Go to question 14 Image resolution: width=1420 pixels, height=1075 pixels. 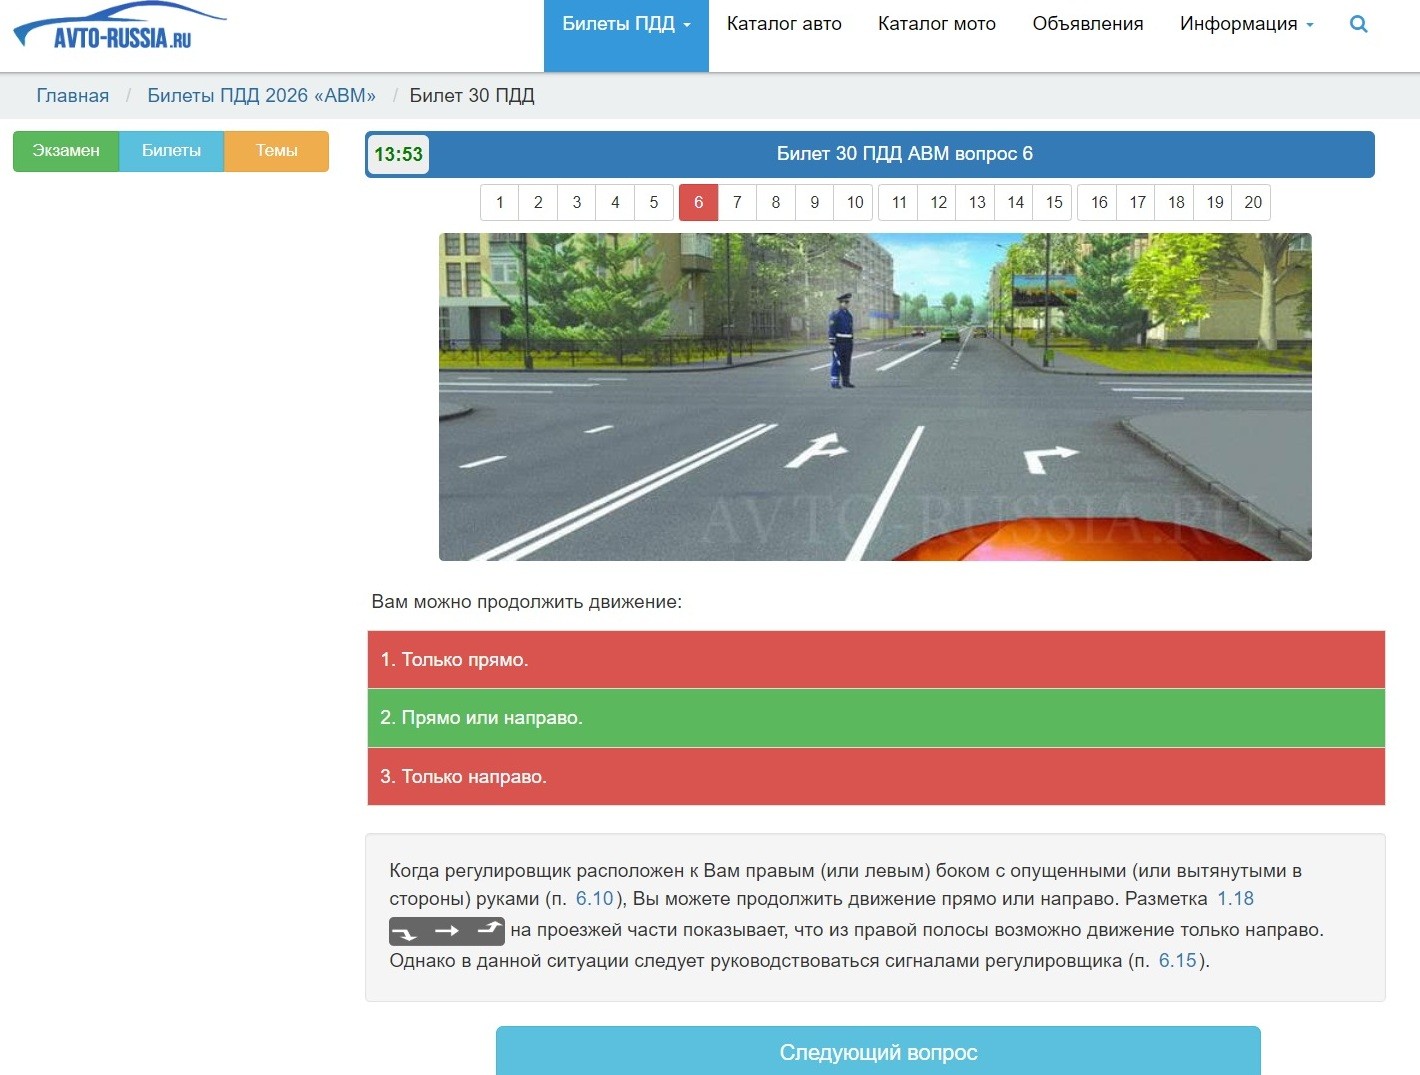click(1015, 202)
